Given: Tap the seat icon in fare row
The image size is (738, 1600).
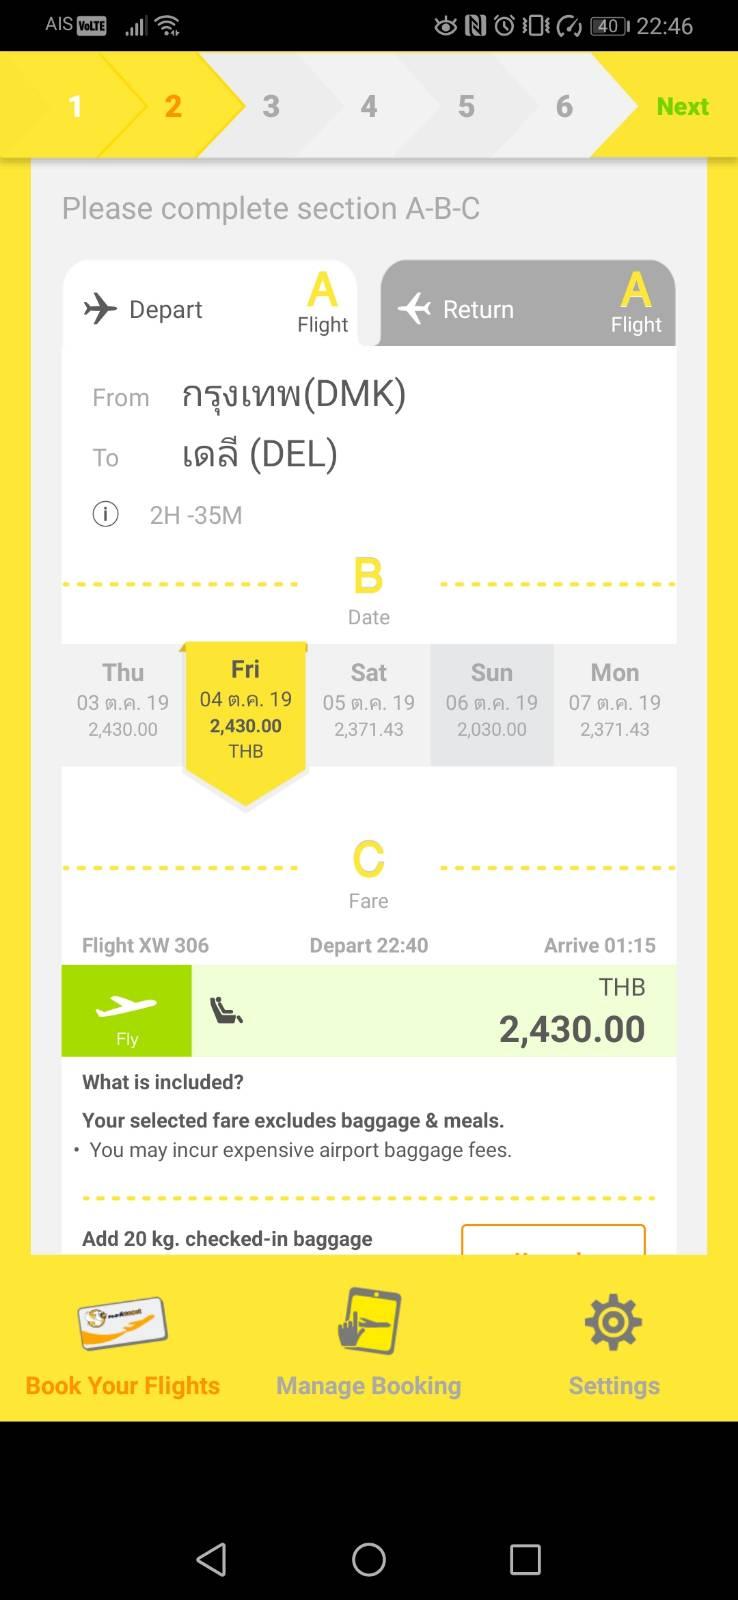Looking at the screenshot, I should click(x=226, y=1011).
